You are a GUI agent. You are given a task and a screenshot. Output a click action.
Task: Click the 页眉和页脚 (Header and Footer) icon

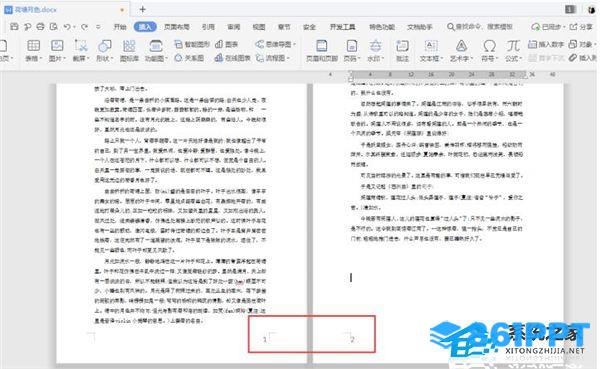(322, 46)
